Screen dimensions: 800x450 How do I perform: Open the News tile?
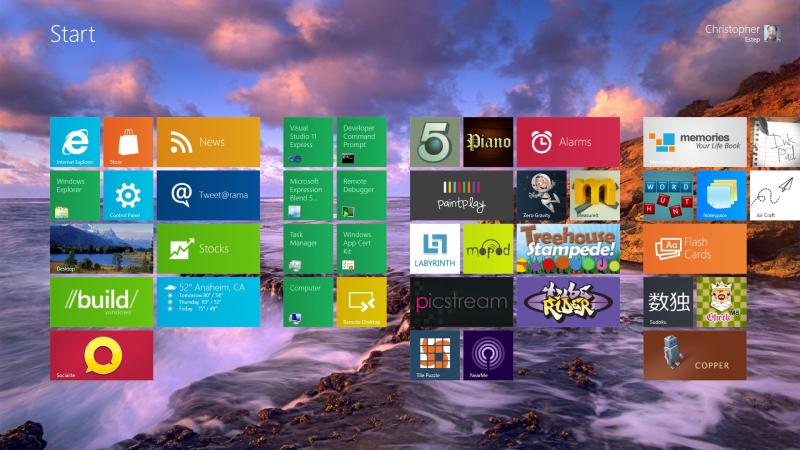coord(208,142)
